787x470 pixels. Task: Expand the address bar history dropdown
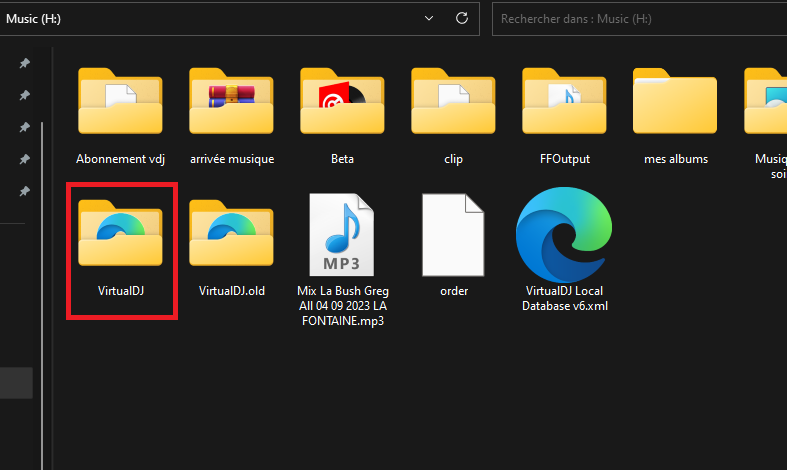[429, 19]
